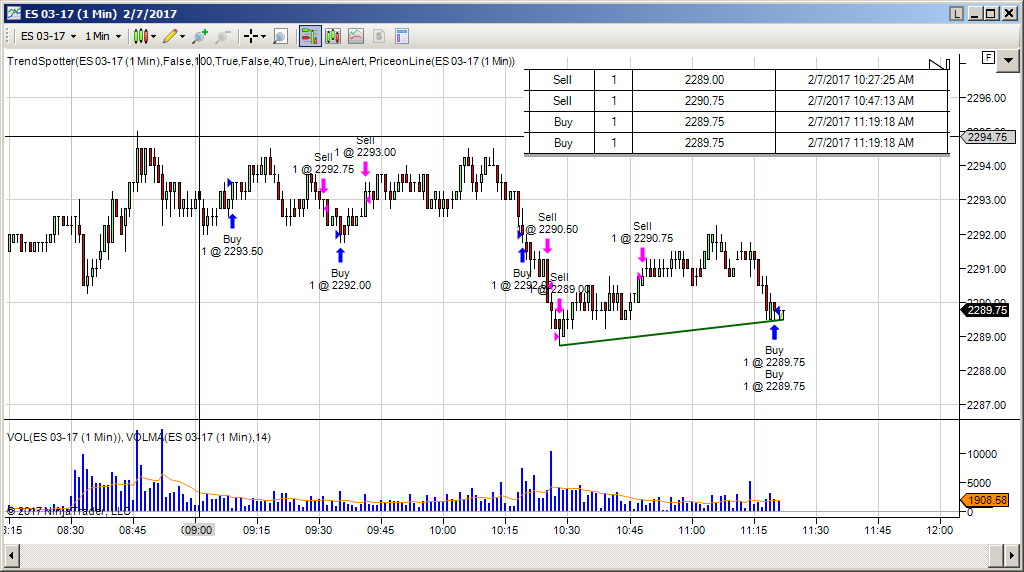Click the NinjaTrader chart icon in title bar
The height and width of the screenshot is (572, 1024).
tap(14, 13)
